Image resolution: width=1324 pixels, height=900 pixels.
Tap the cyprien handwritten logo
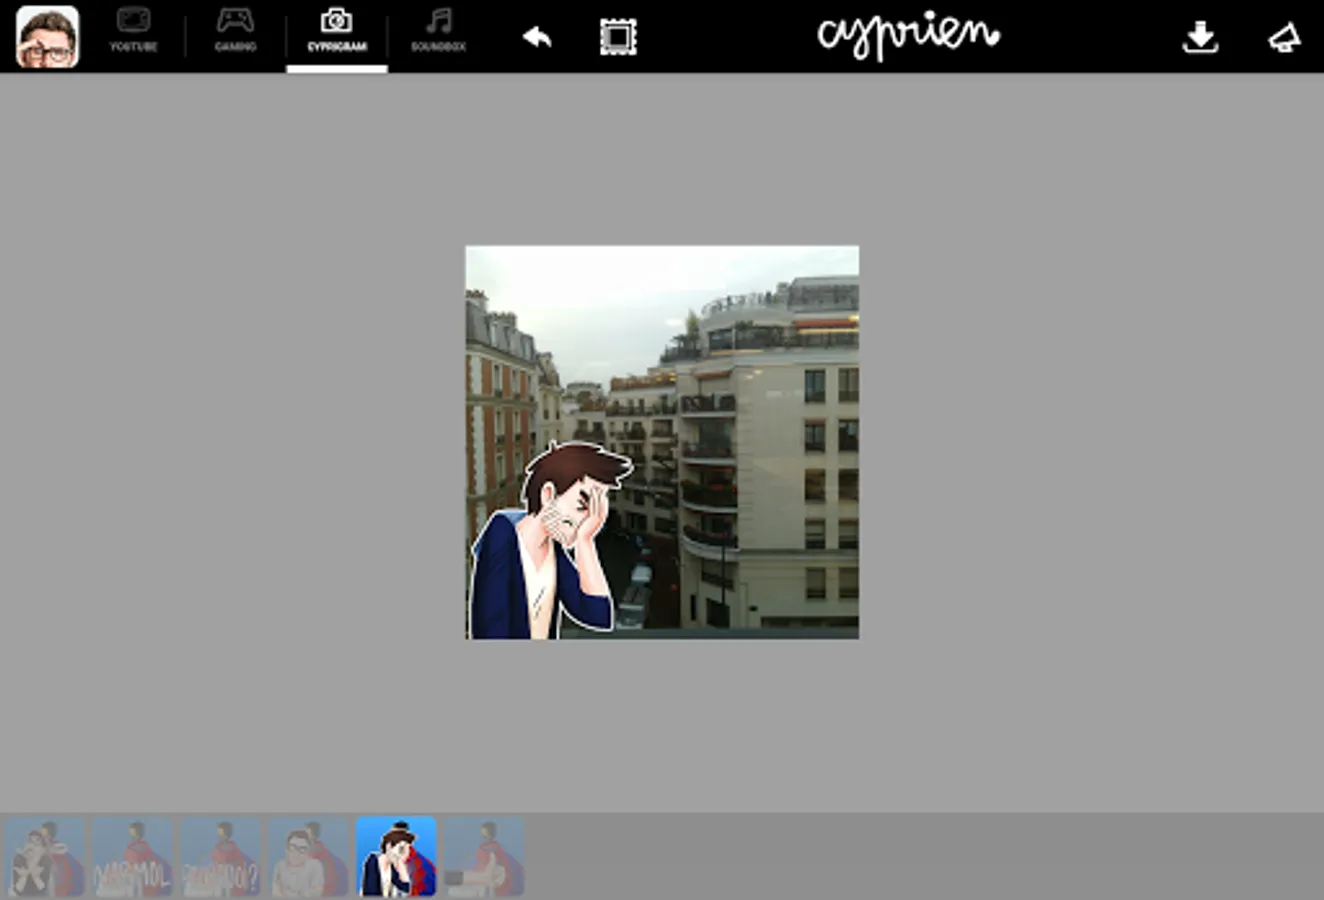(908, 36)
